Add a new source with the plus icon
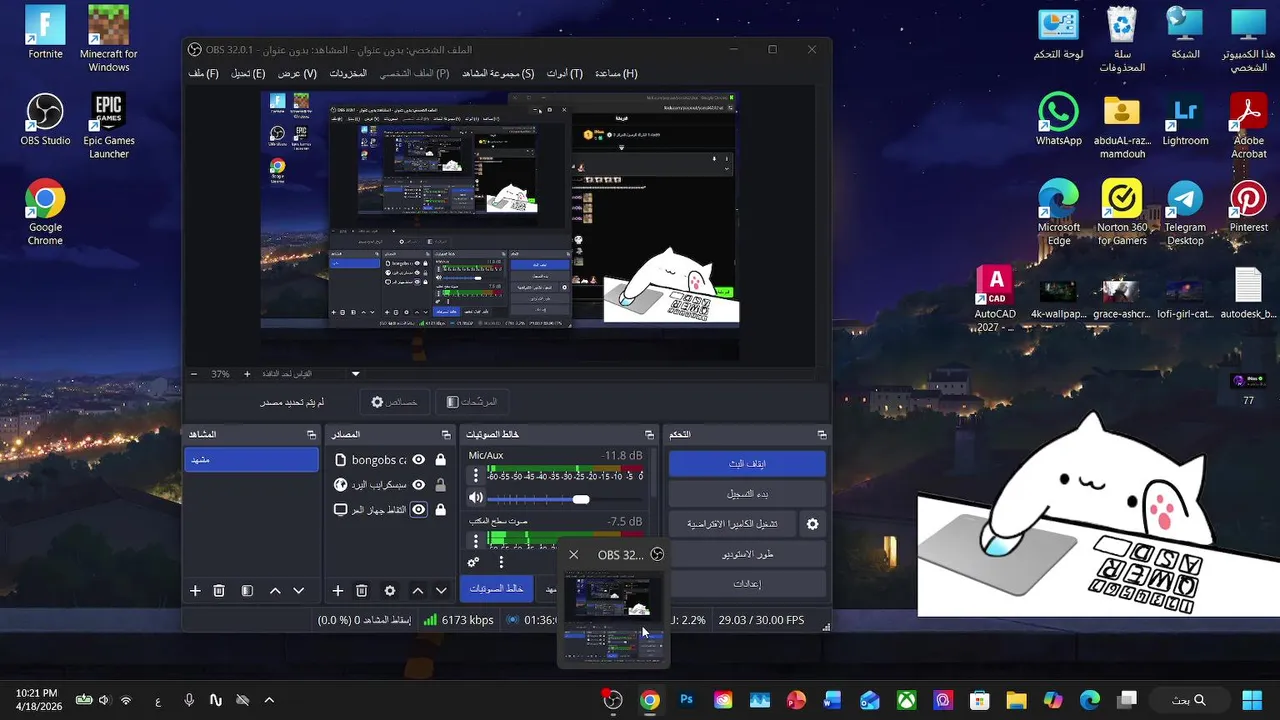Screen dimensions: 1280x720 [338, 591]
